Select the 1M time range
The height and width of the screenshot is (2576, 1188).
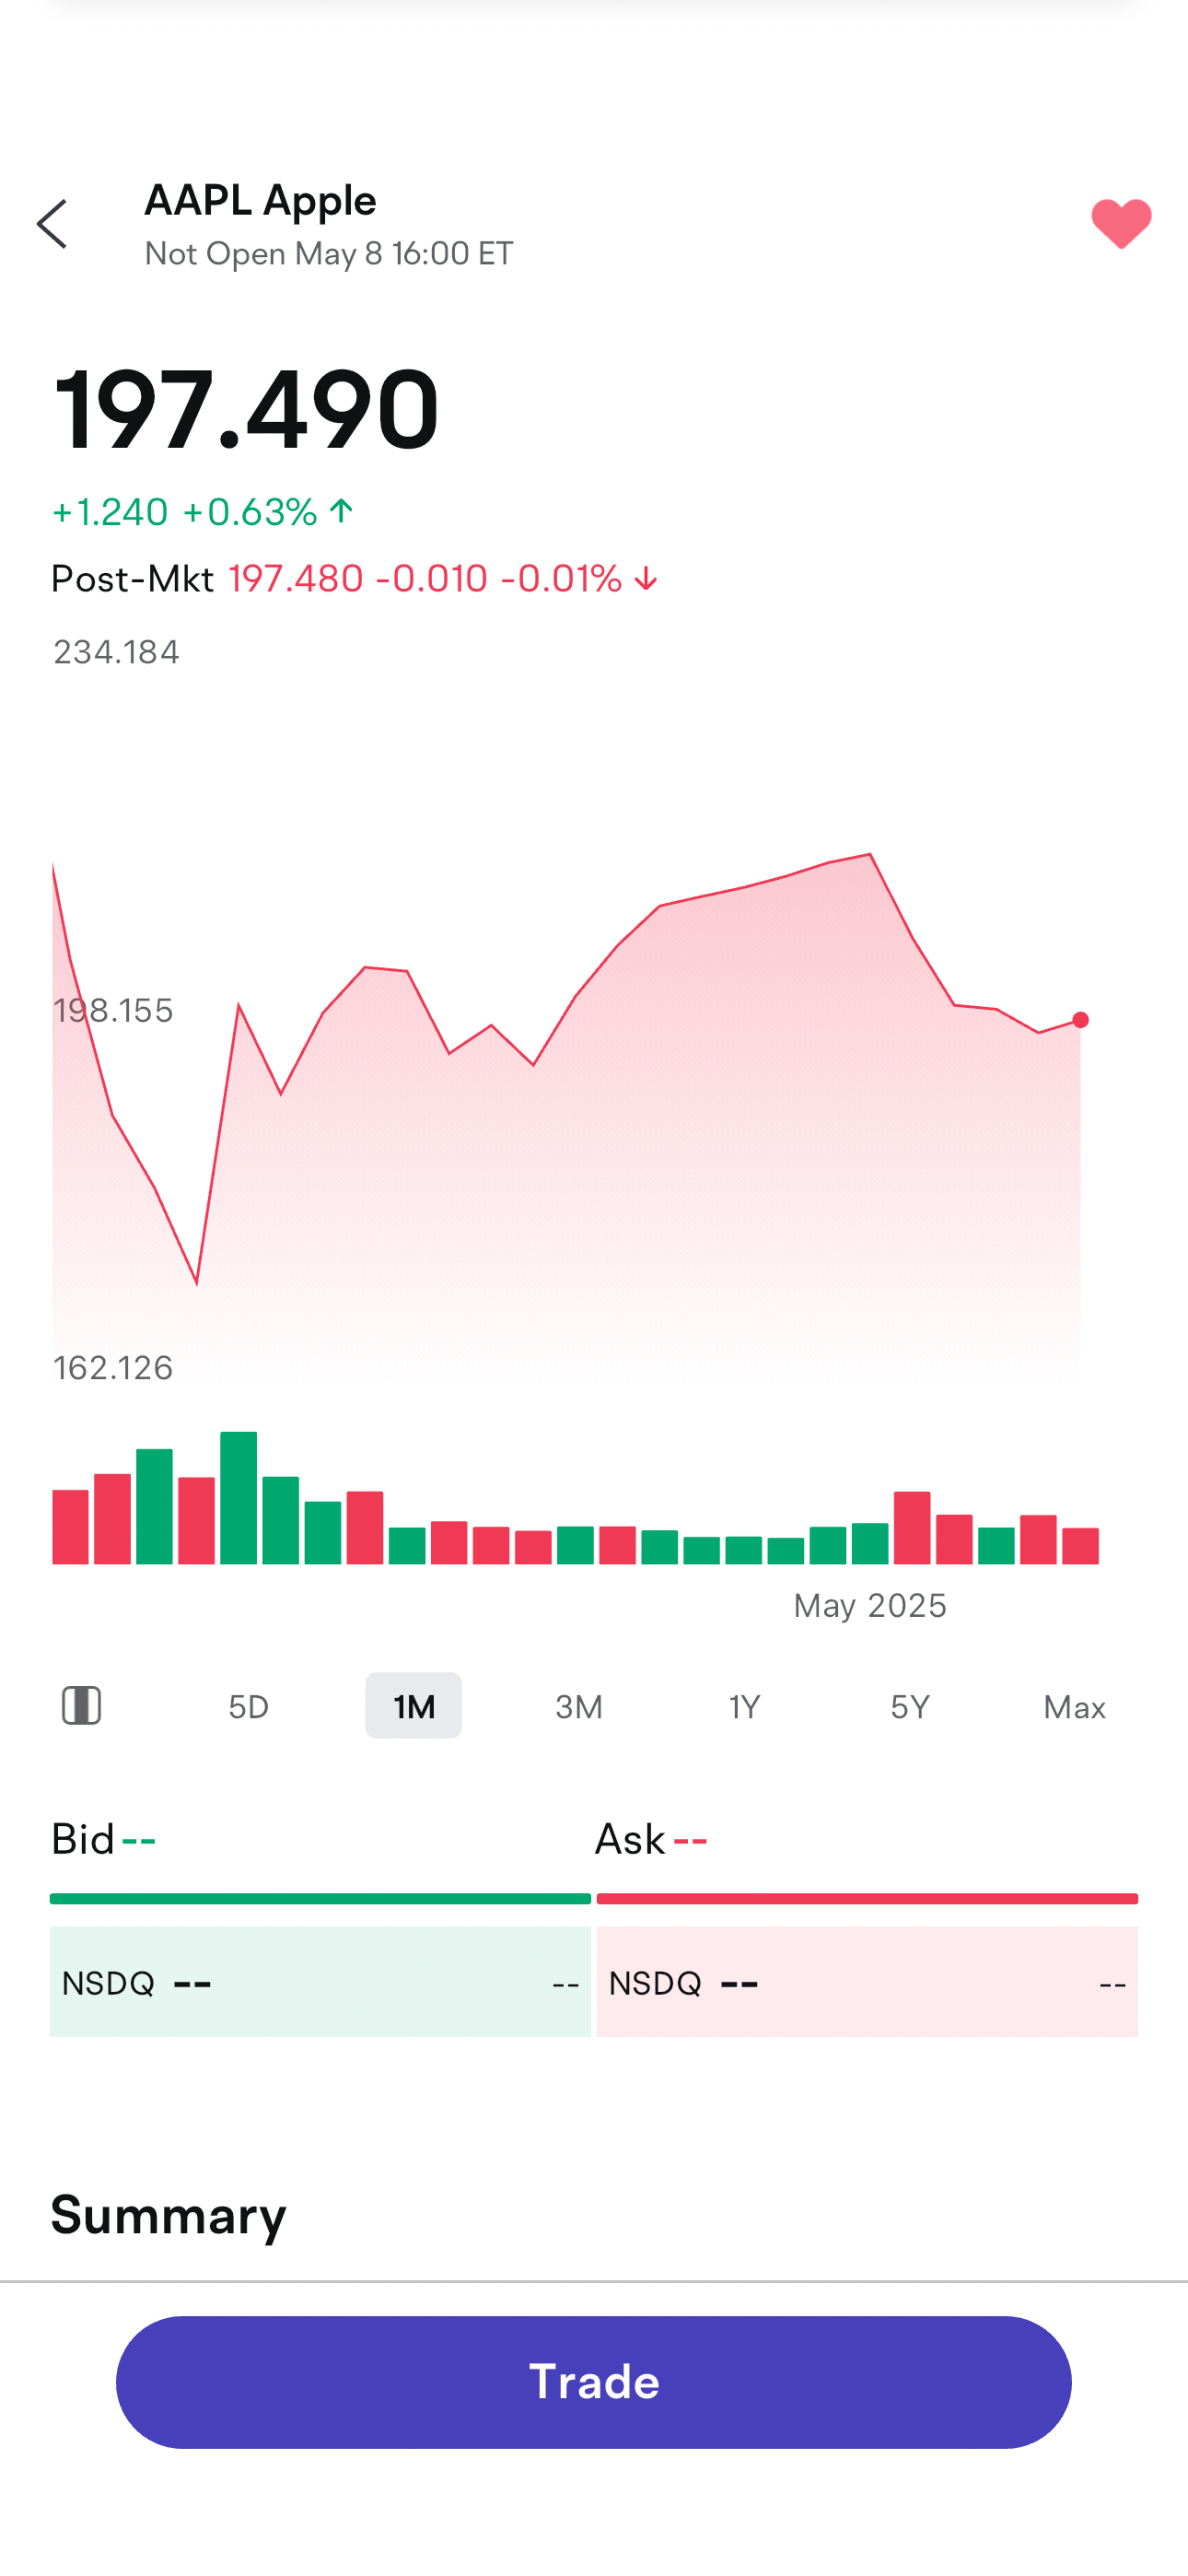[x=413, y=1706]
